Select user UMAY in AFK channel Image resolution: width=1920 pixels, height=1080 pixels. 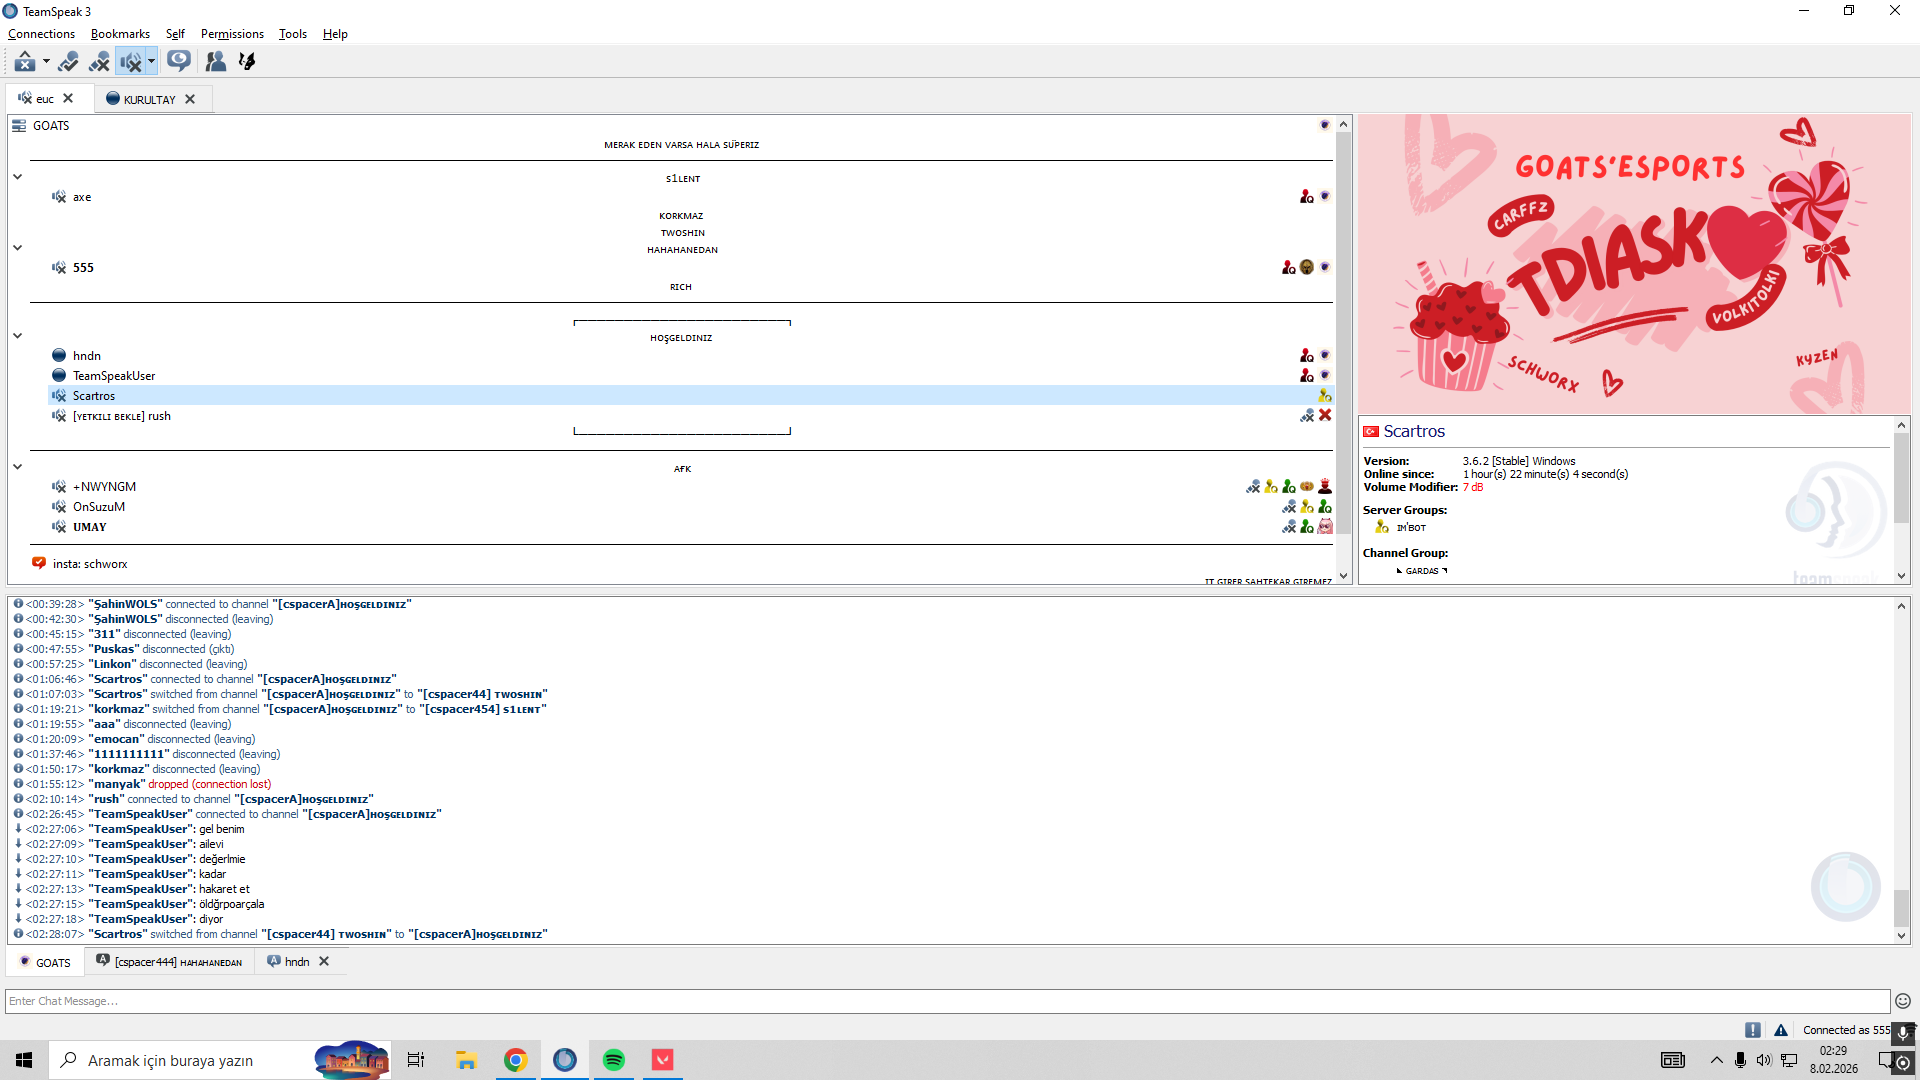pos(89,527)
